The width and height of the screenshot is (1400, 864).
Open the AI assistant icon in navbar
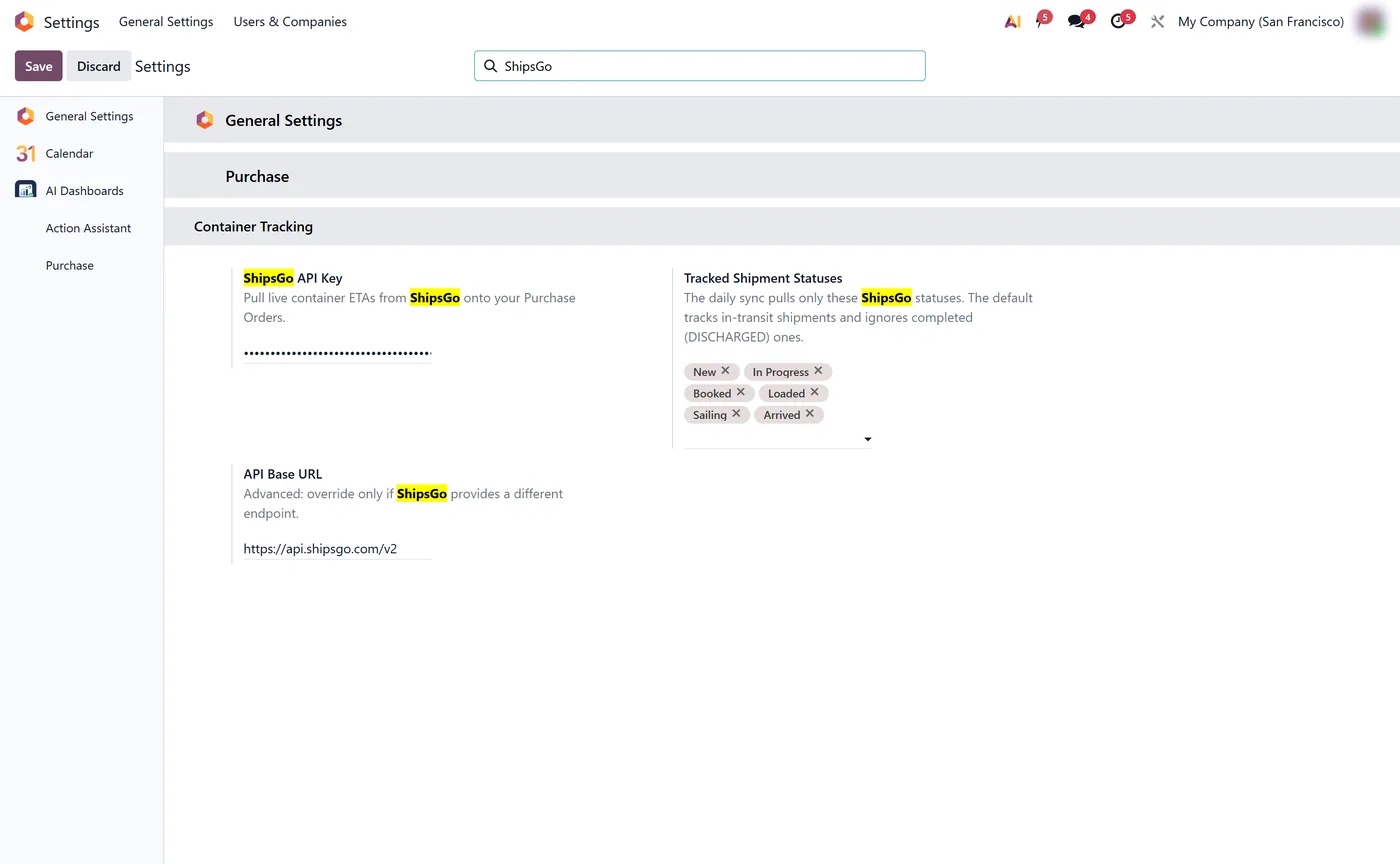pos(1012,22)
